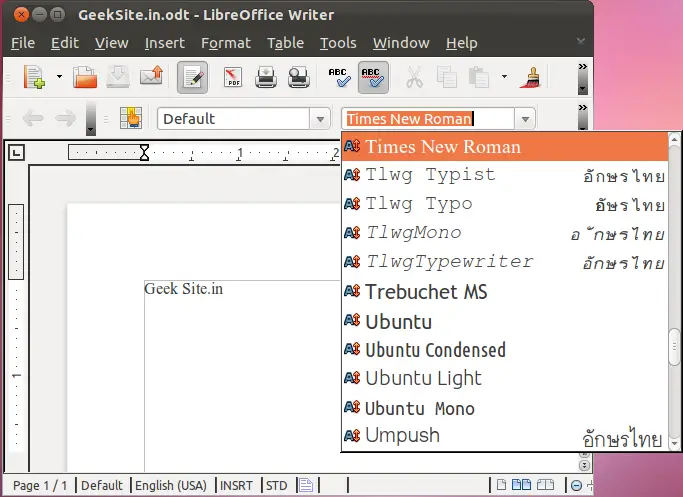Toggle Edit File mode button

pos(192,78)
